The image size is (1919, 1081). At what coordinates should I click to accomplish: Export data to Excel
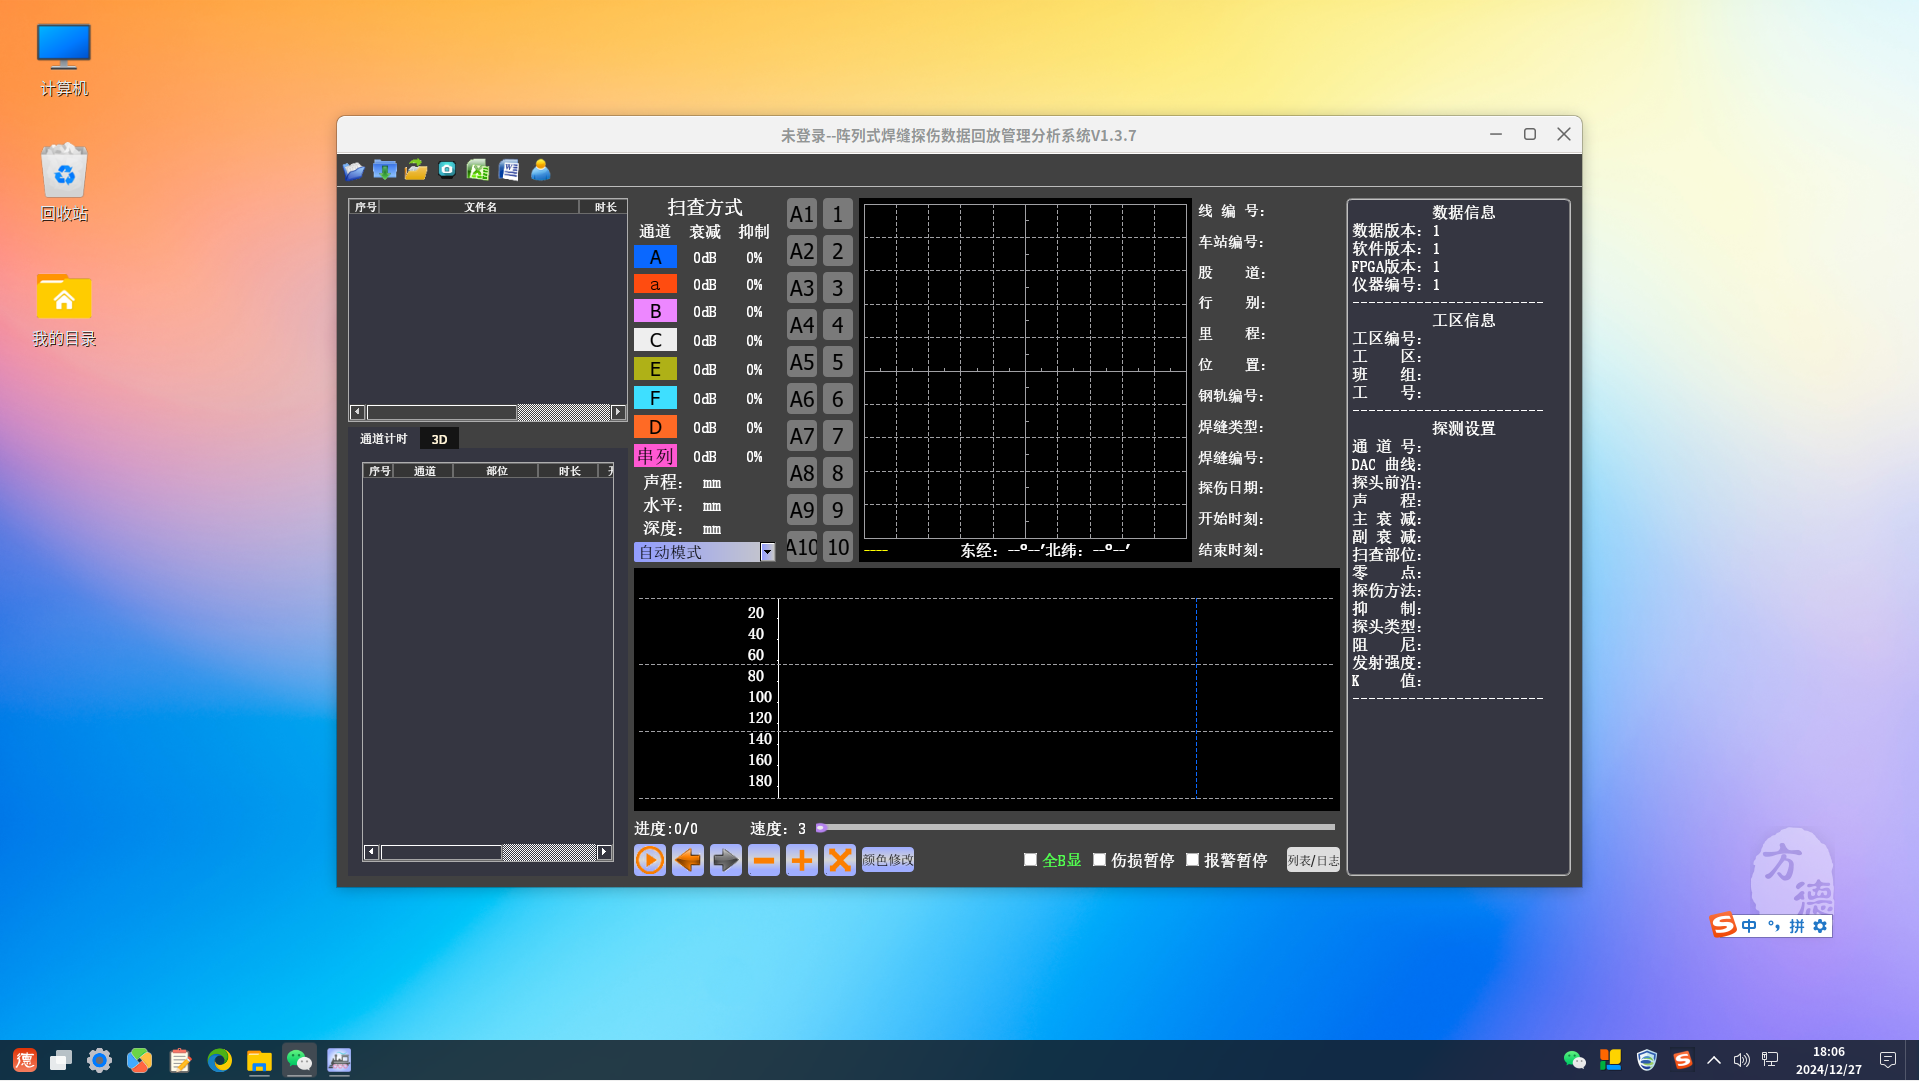pyautogui.click(x=478, y=170)
